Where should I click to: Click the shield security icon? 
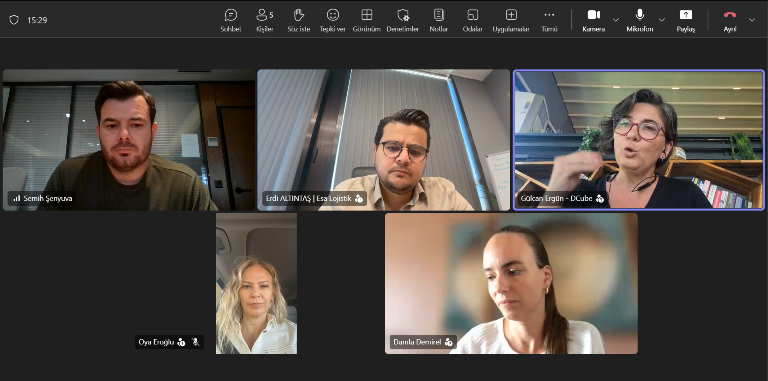(14, 20)
